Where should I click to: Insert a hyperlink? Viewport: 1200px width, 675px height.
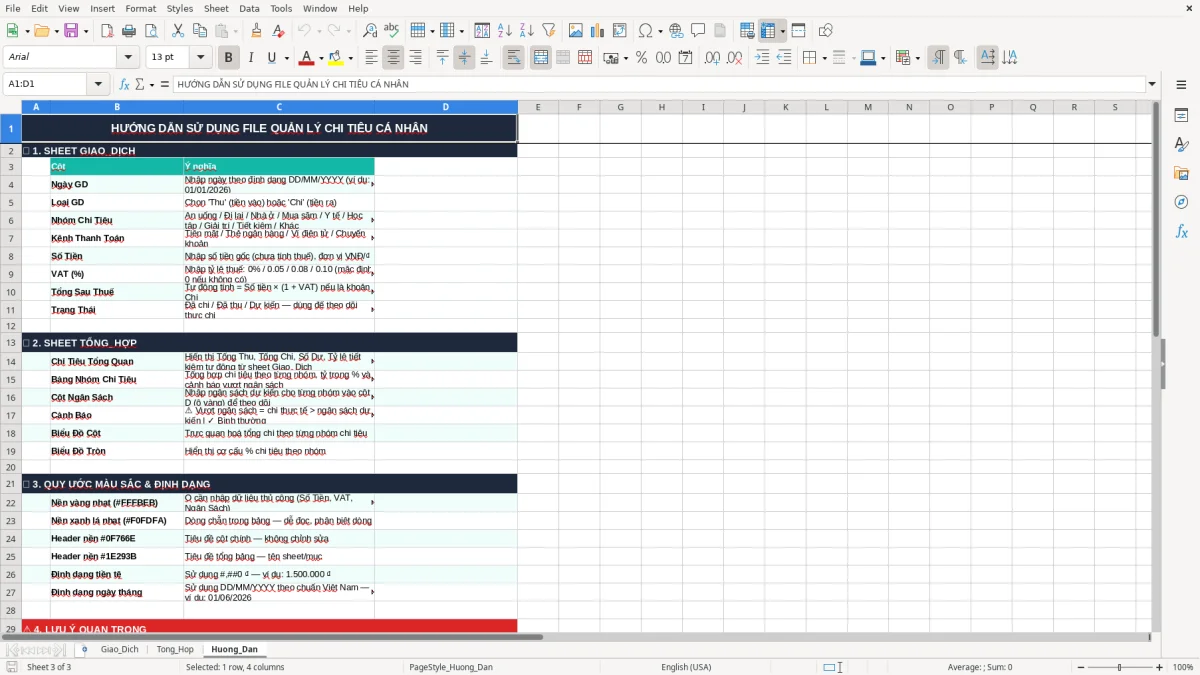click(676, 31)
